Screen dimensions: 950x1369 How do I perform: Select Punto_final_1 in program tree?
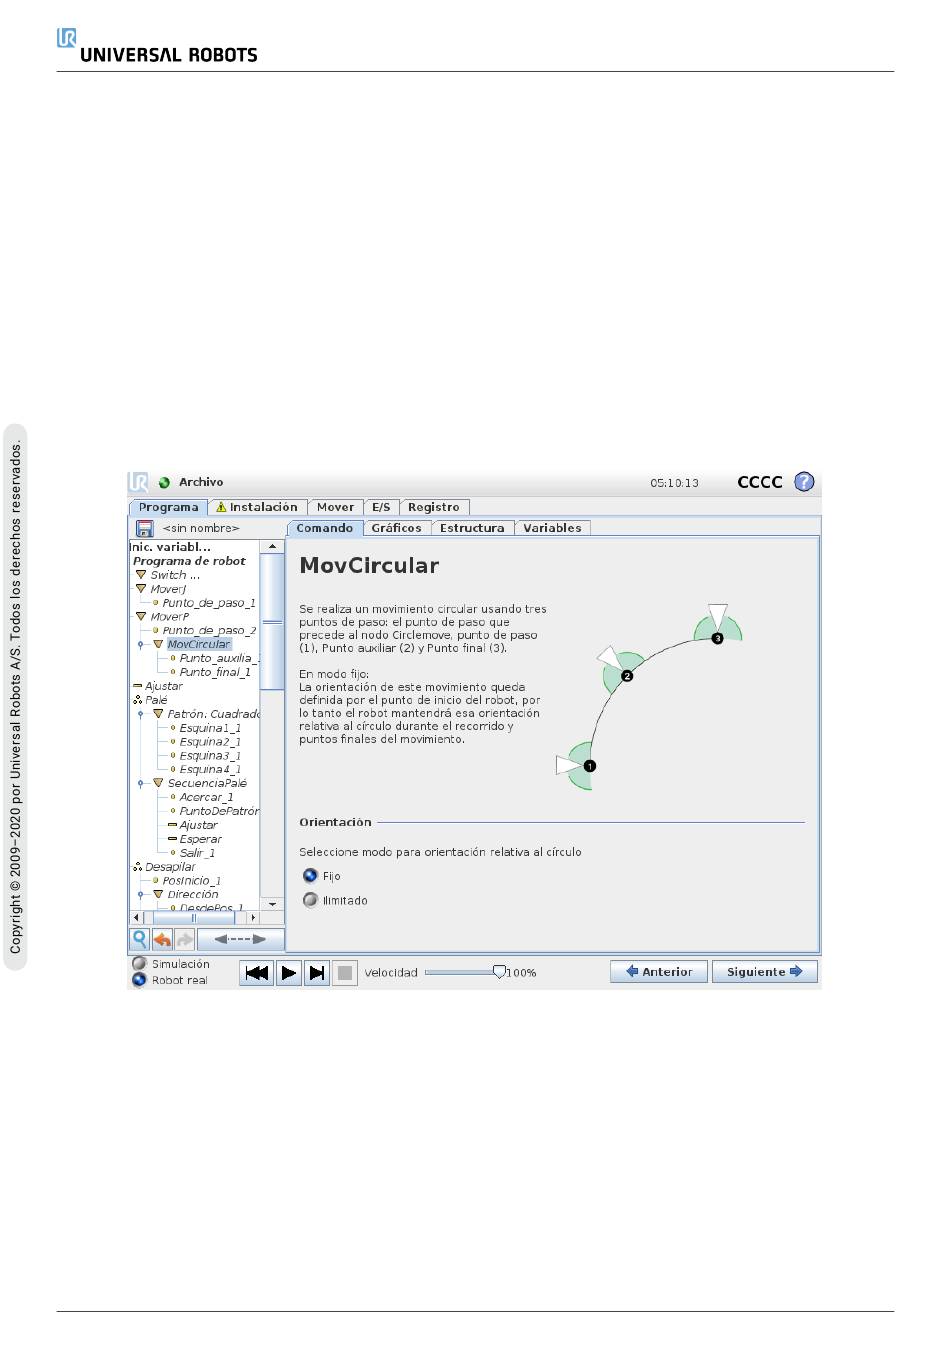coord(215,672)
